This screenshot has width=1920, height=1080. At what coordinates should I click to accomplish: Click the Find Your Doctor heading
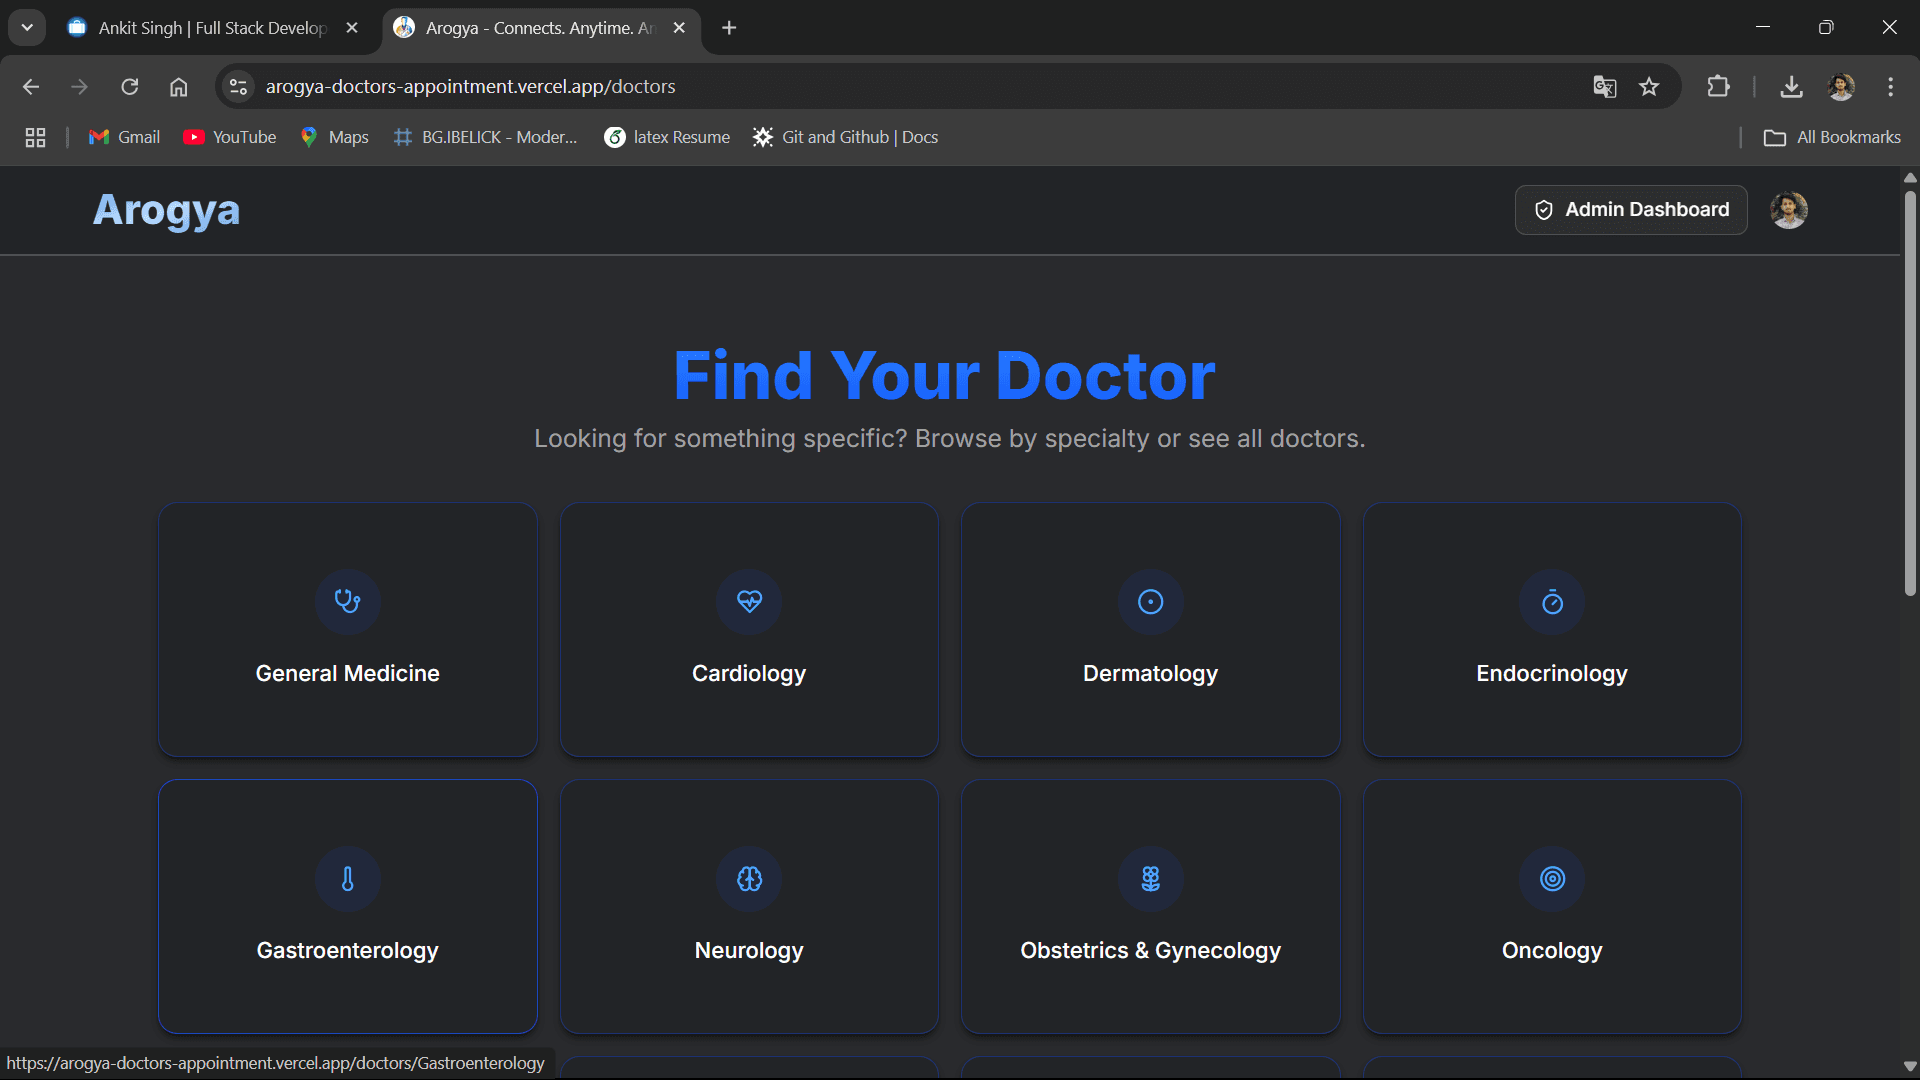point(944,376)
